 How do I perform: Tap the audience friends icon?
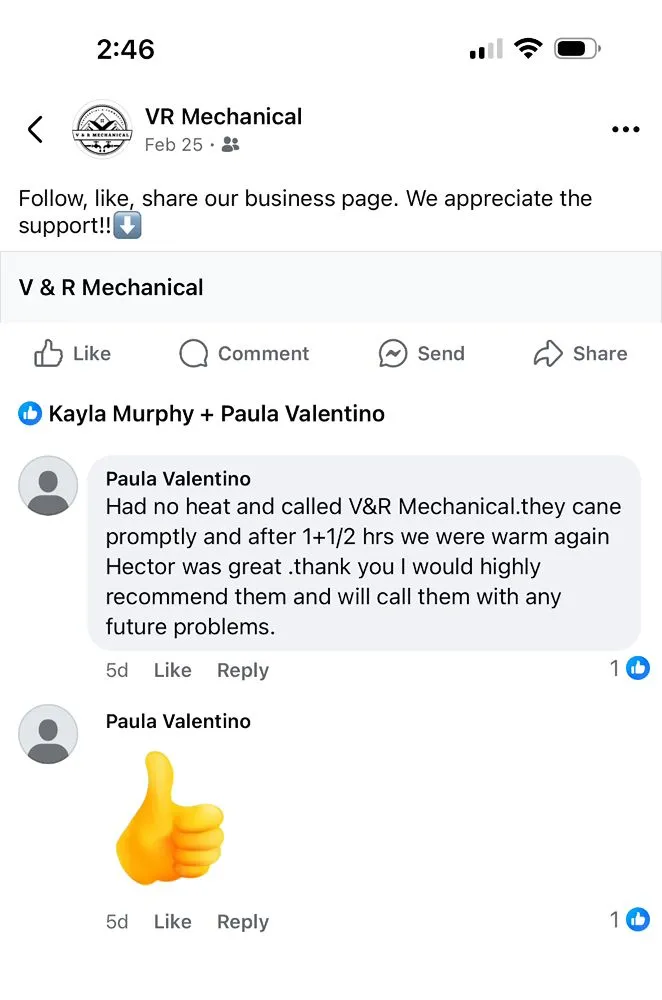pos(230,145)
